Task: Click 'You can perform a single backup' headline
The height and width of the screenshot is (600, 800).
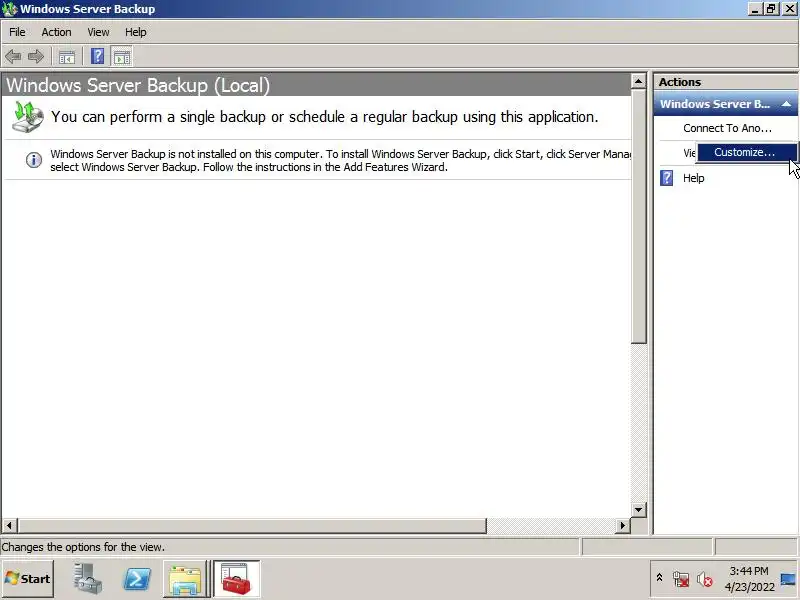Action: point(324,117)
